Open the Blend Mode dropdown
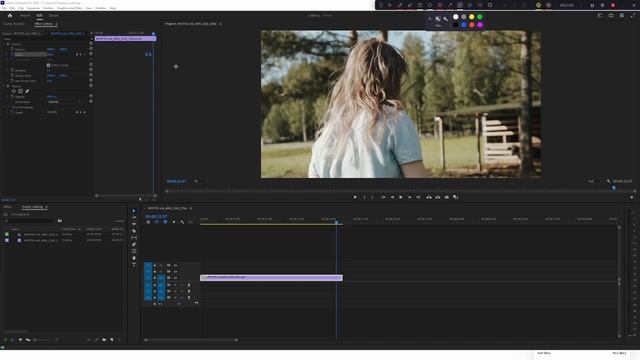The height and width of the screenshot is (360, 640). pos(64,102)
